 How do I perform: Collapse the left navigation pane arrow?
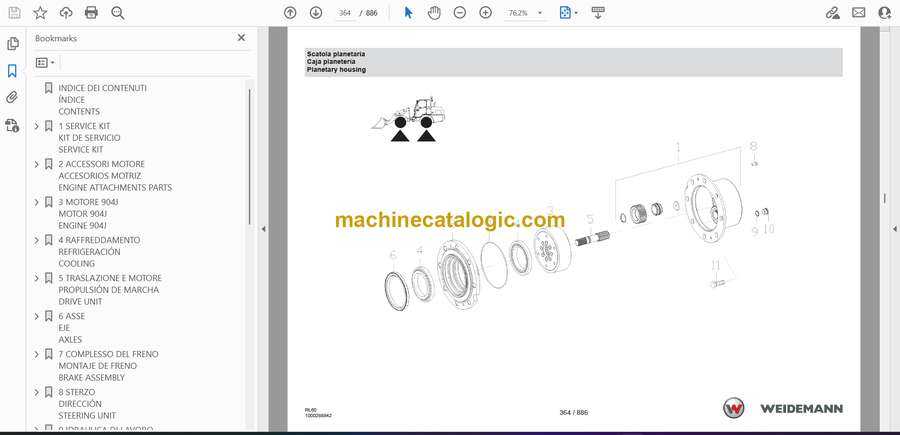pos(263,229)
